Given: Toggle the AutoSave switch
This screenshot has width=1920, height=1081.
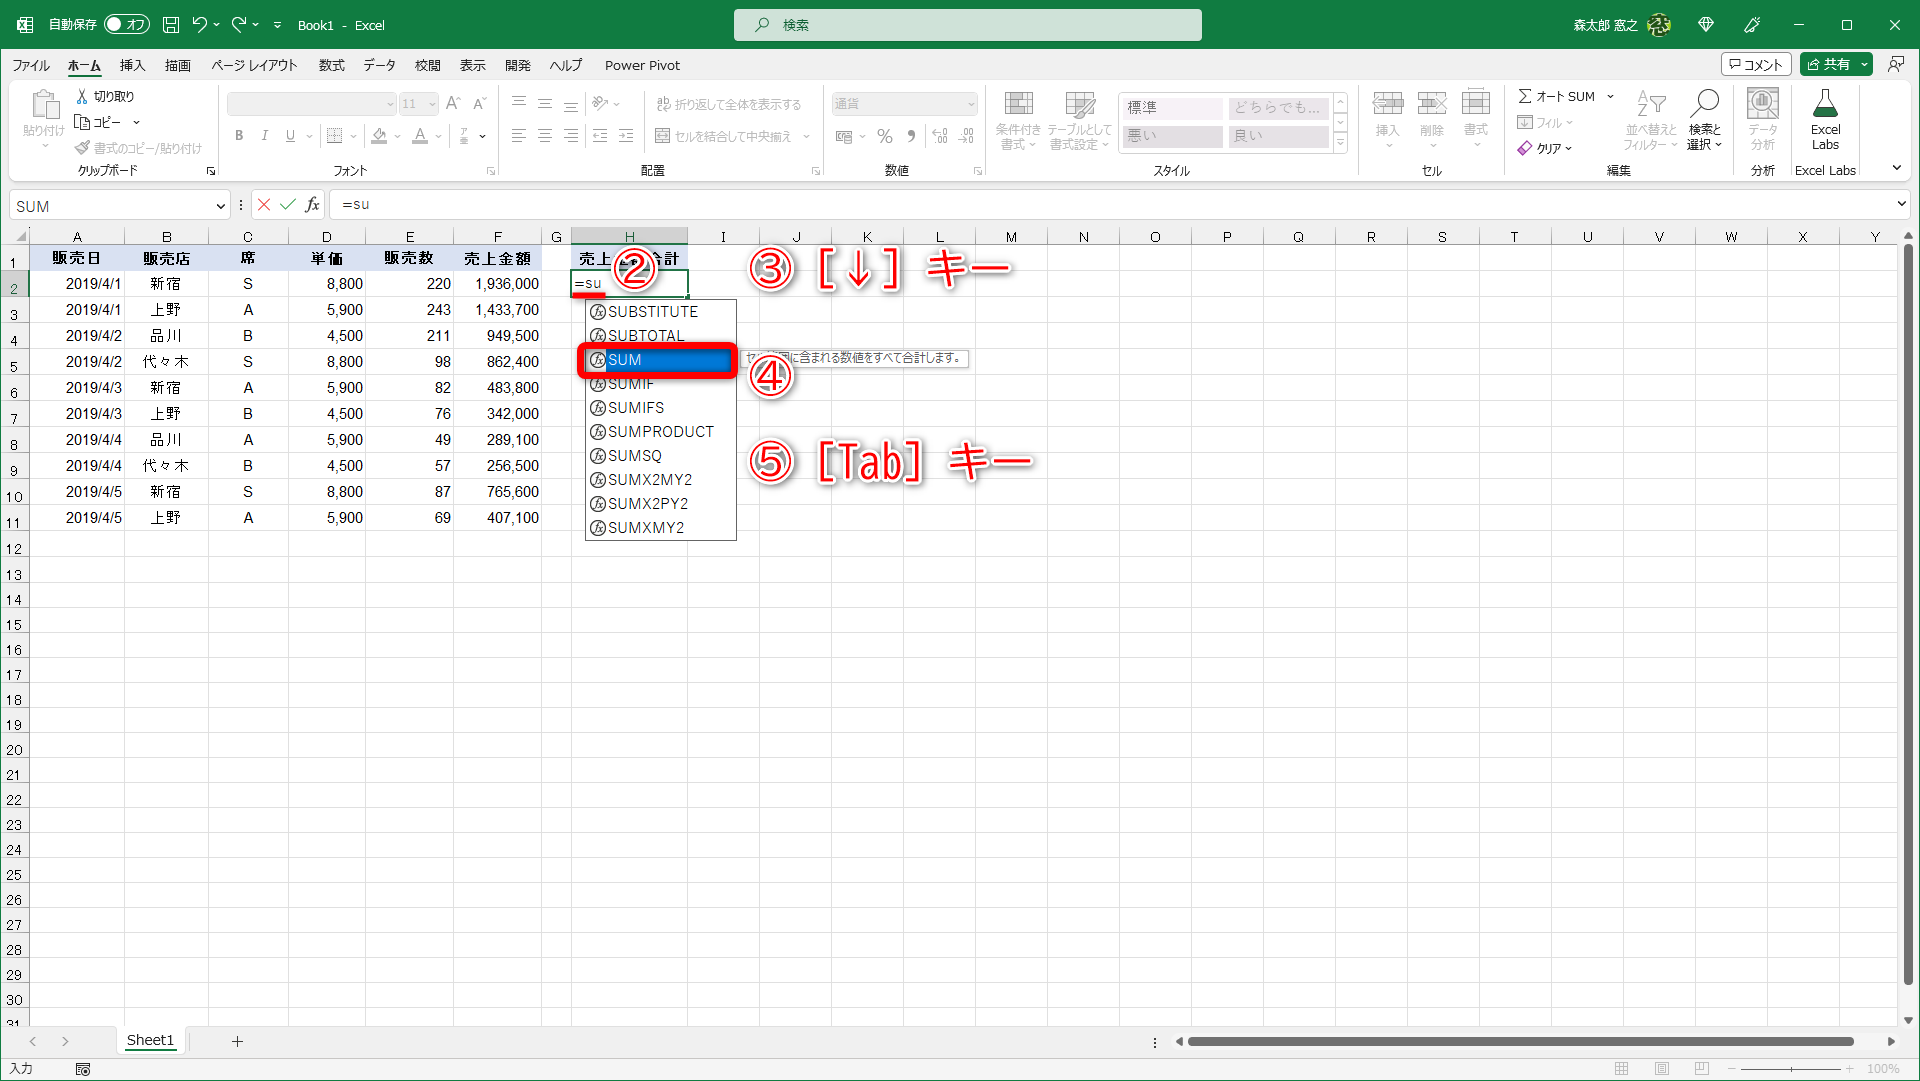Looking at the screenshot, I should click(x=127, y=25).
